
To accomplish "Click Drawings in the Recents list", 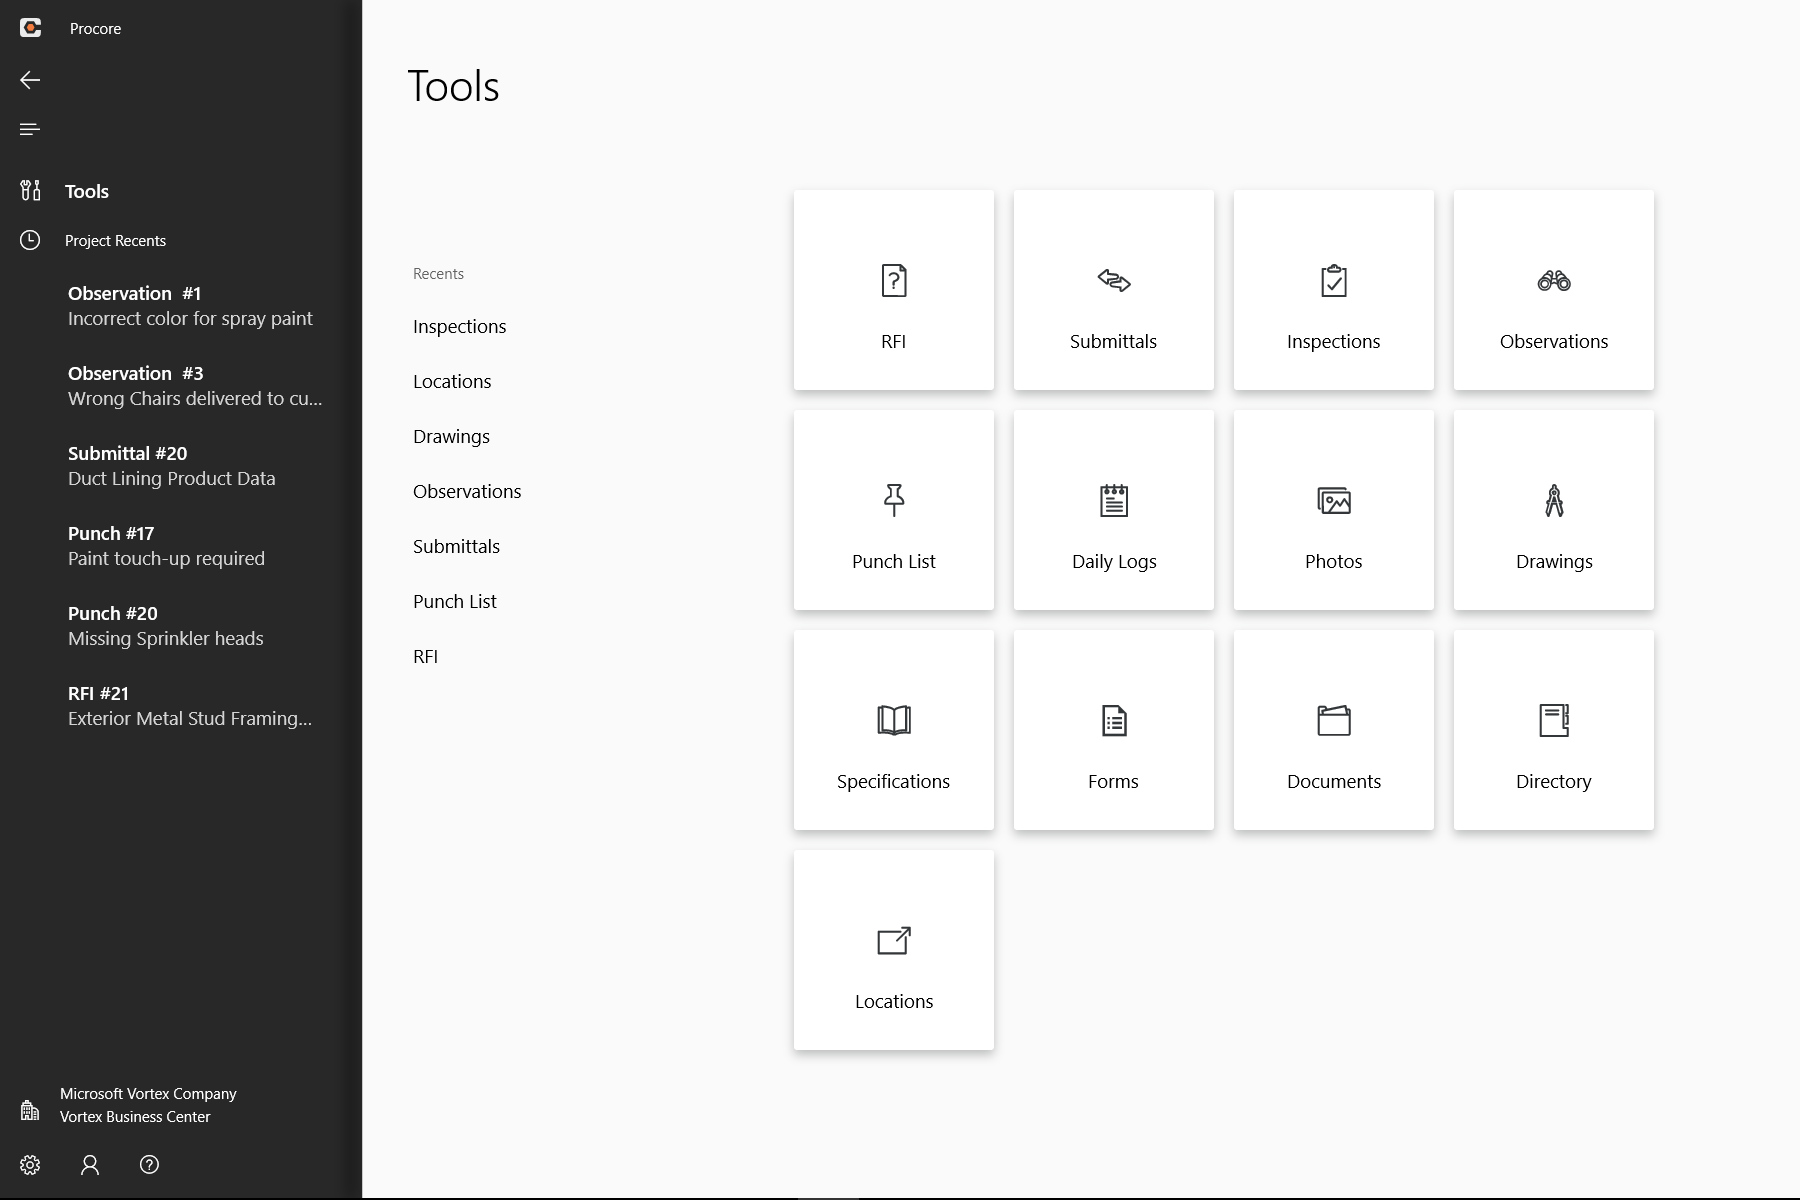I will (451, 437).
